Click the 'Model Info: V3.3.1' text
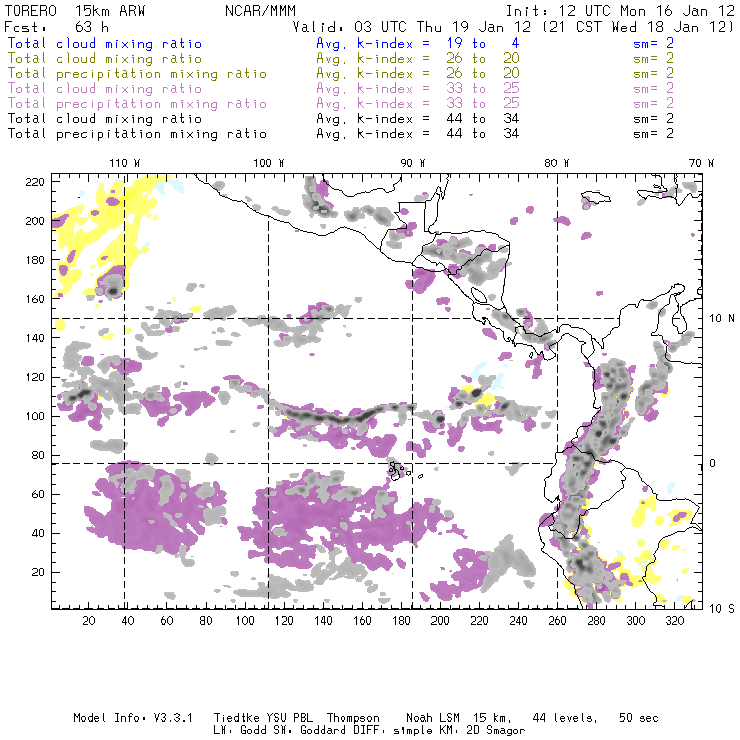The image size is (740, 740). pos(133,718)
